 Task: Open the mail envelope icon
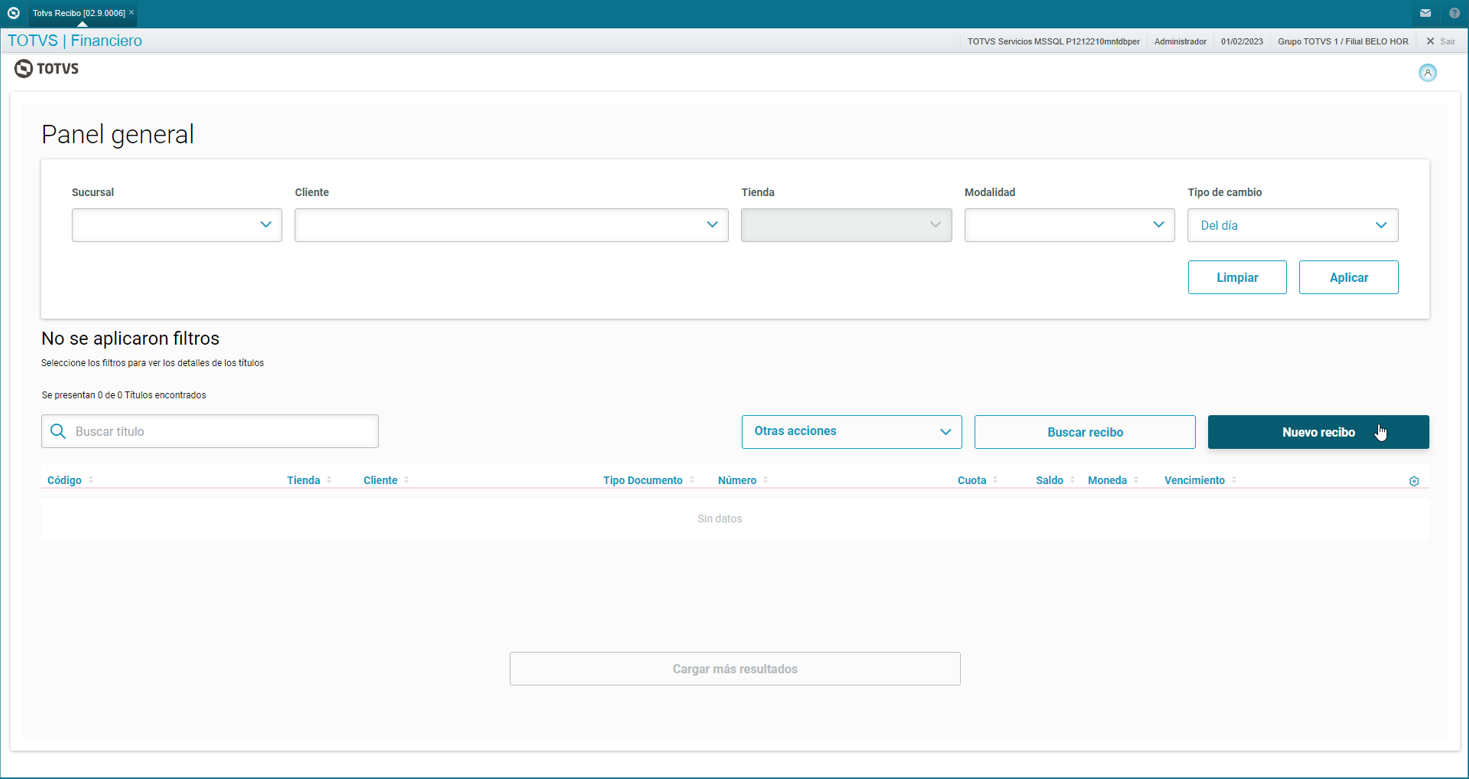point(1425,13)
